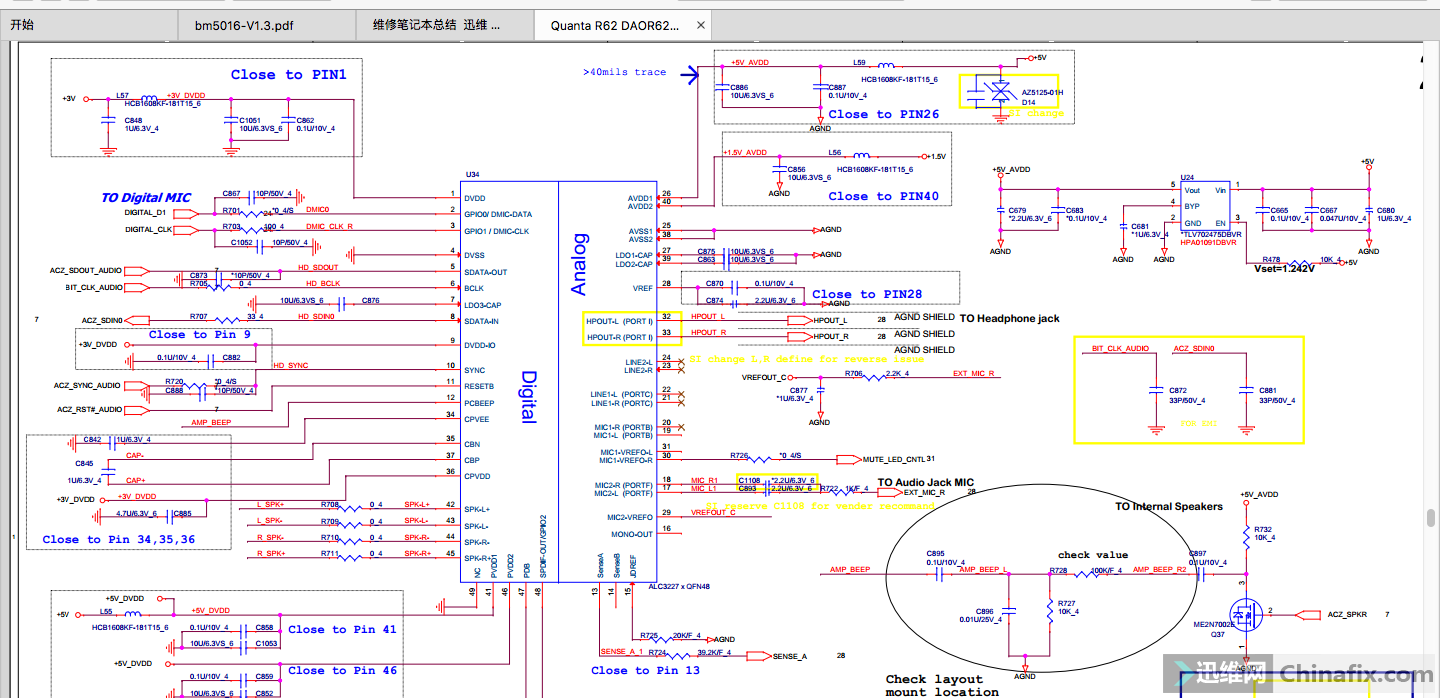
Task: Click the 'HPOUT-L (PORT I)' pin label
Action: point(619,322)
